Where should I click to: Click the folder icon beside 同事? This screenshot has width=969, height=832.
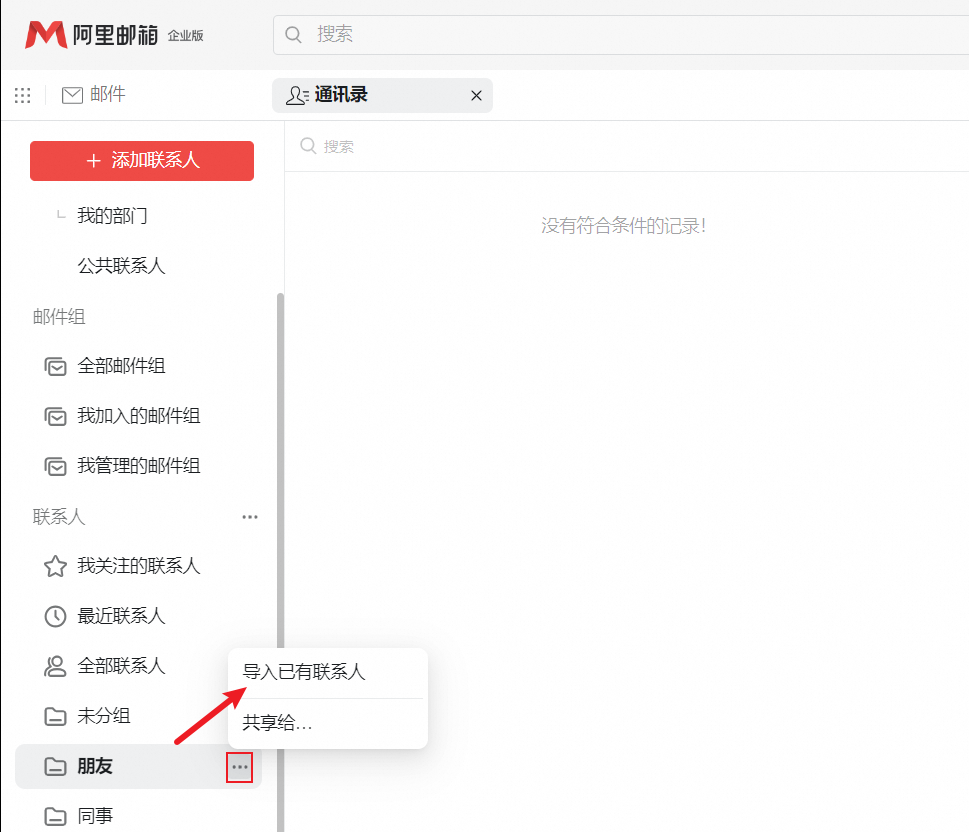tap(55, 815)
